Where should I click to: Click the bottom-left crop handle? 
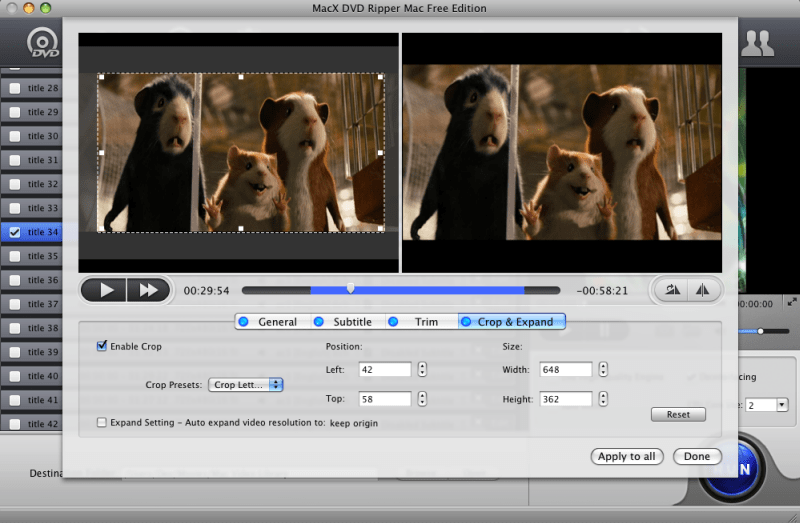102,229
